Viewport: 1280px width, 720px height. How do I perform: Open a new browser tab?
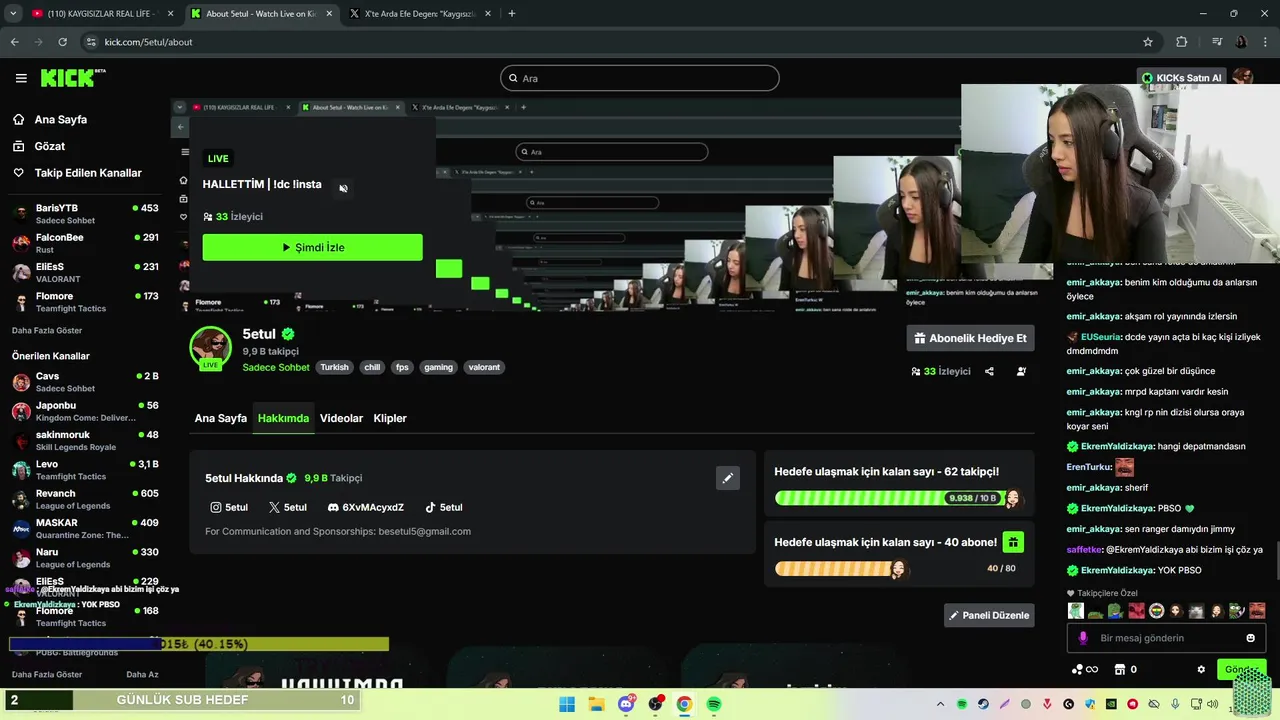[x=512, y=14]
